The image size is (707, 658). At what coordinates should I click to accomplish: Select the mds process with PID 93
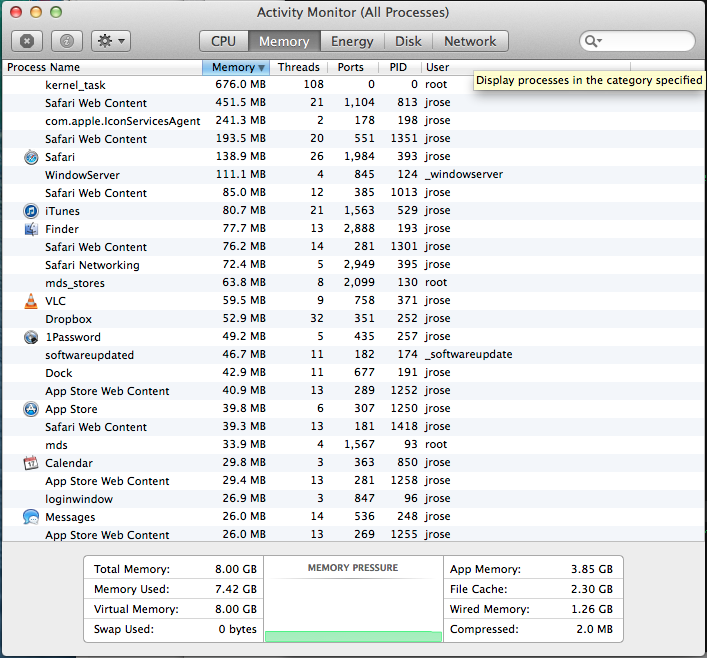click(x=353, y=445)
